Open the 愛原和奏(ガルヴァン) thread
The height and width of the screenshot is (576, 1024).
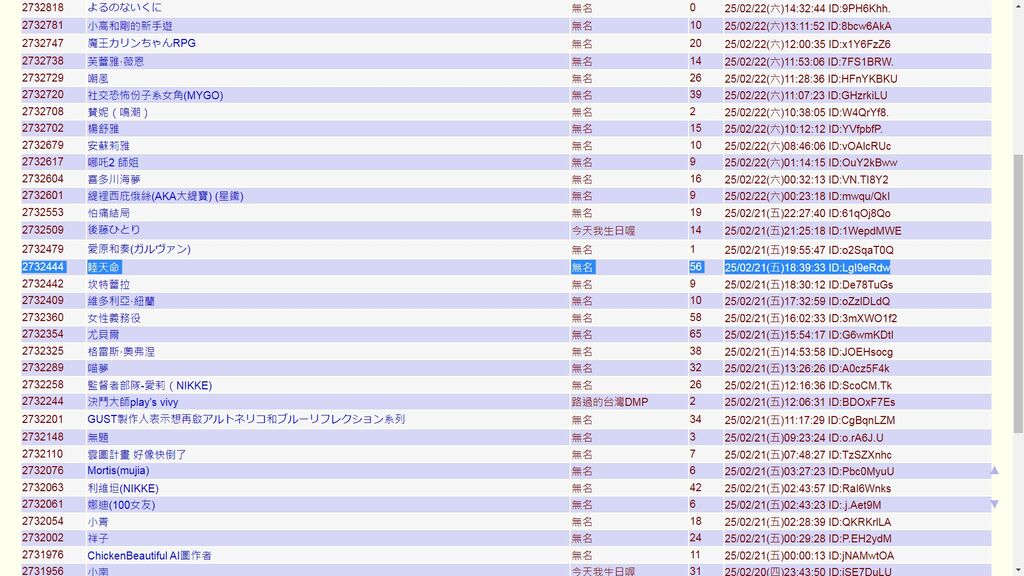[138, 249]
